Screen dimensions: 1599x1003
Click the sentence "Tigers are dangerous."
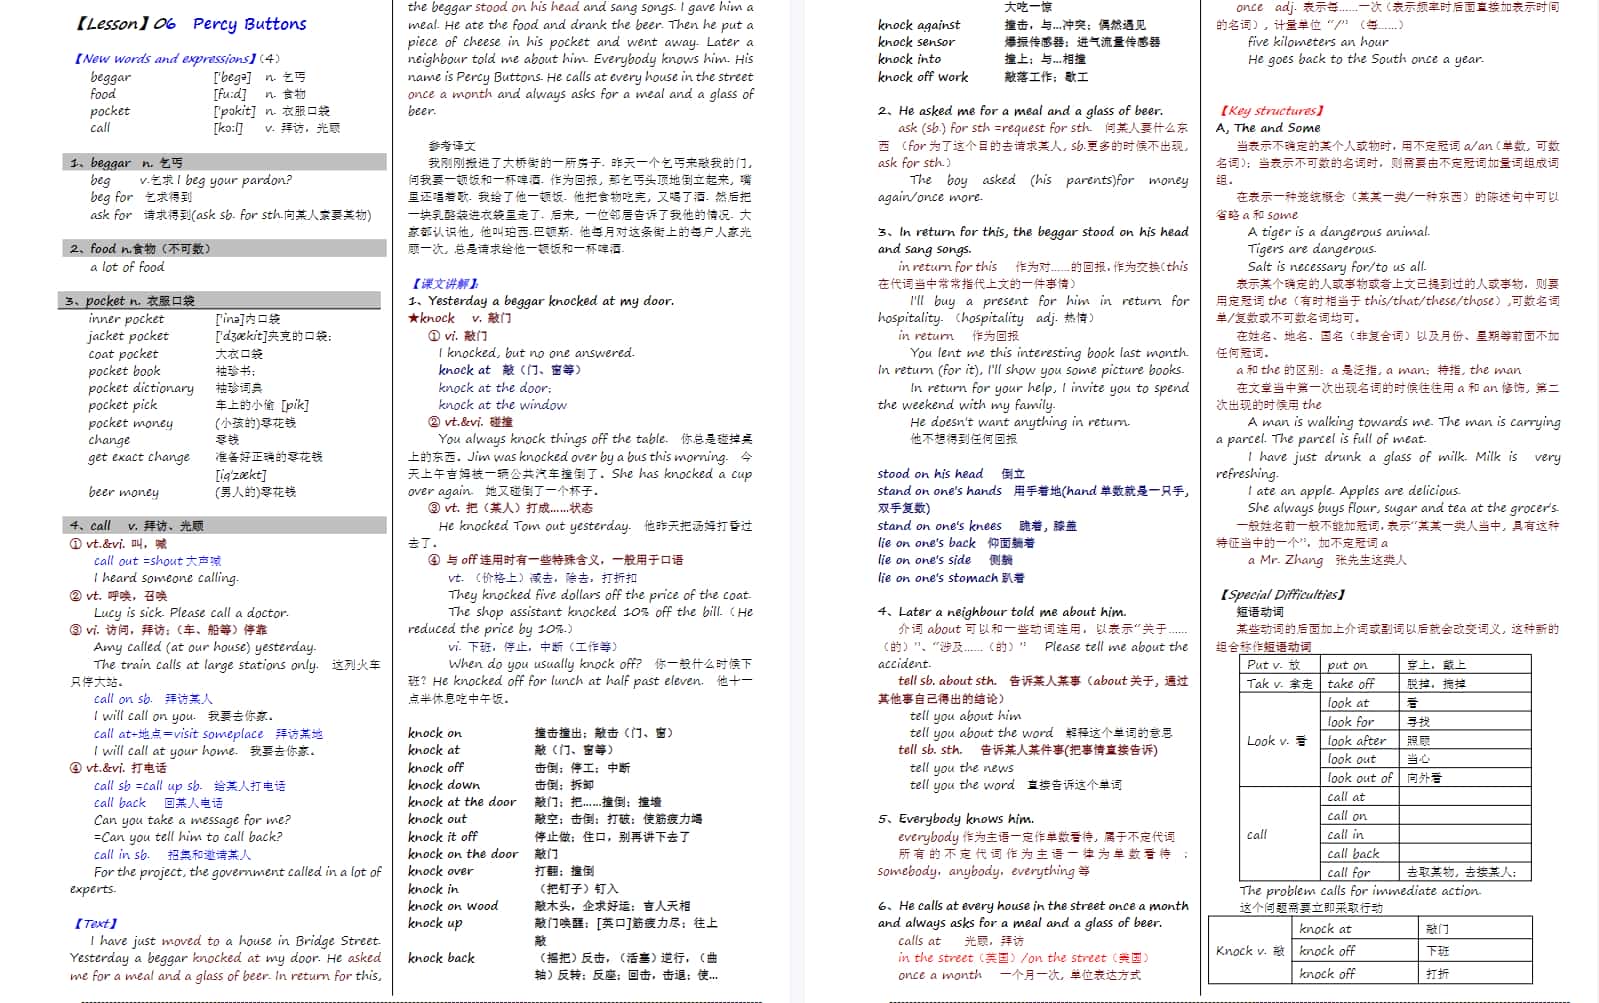[x=1312, y=249]
